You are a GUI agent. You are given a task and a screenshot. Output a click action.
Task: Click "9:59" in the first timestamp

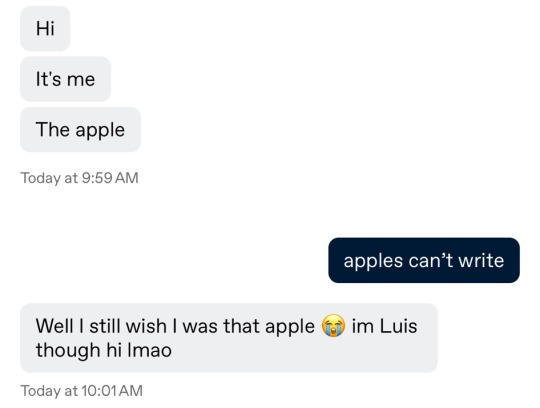(x=97, y=178)
